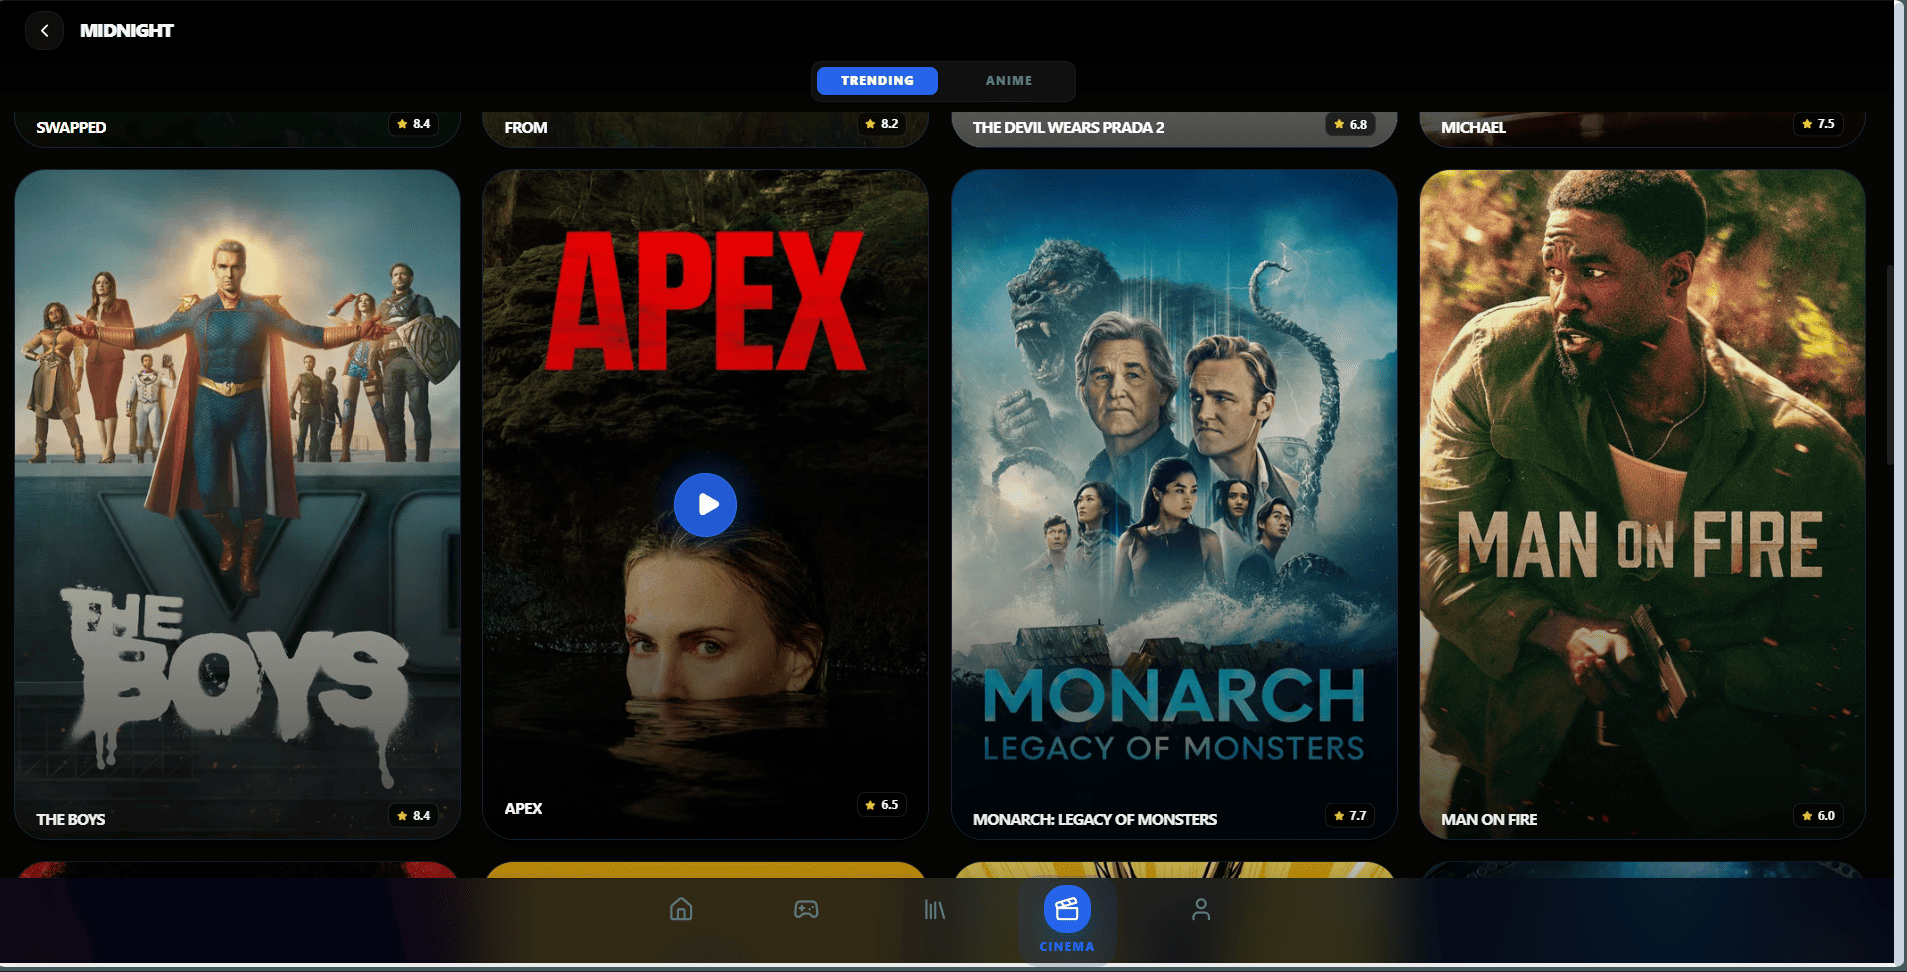
Task: Open the Library books icon in bottom navigation
Action: [x=935, y=909]
